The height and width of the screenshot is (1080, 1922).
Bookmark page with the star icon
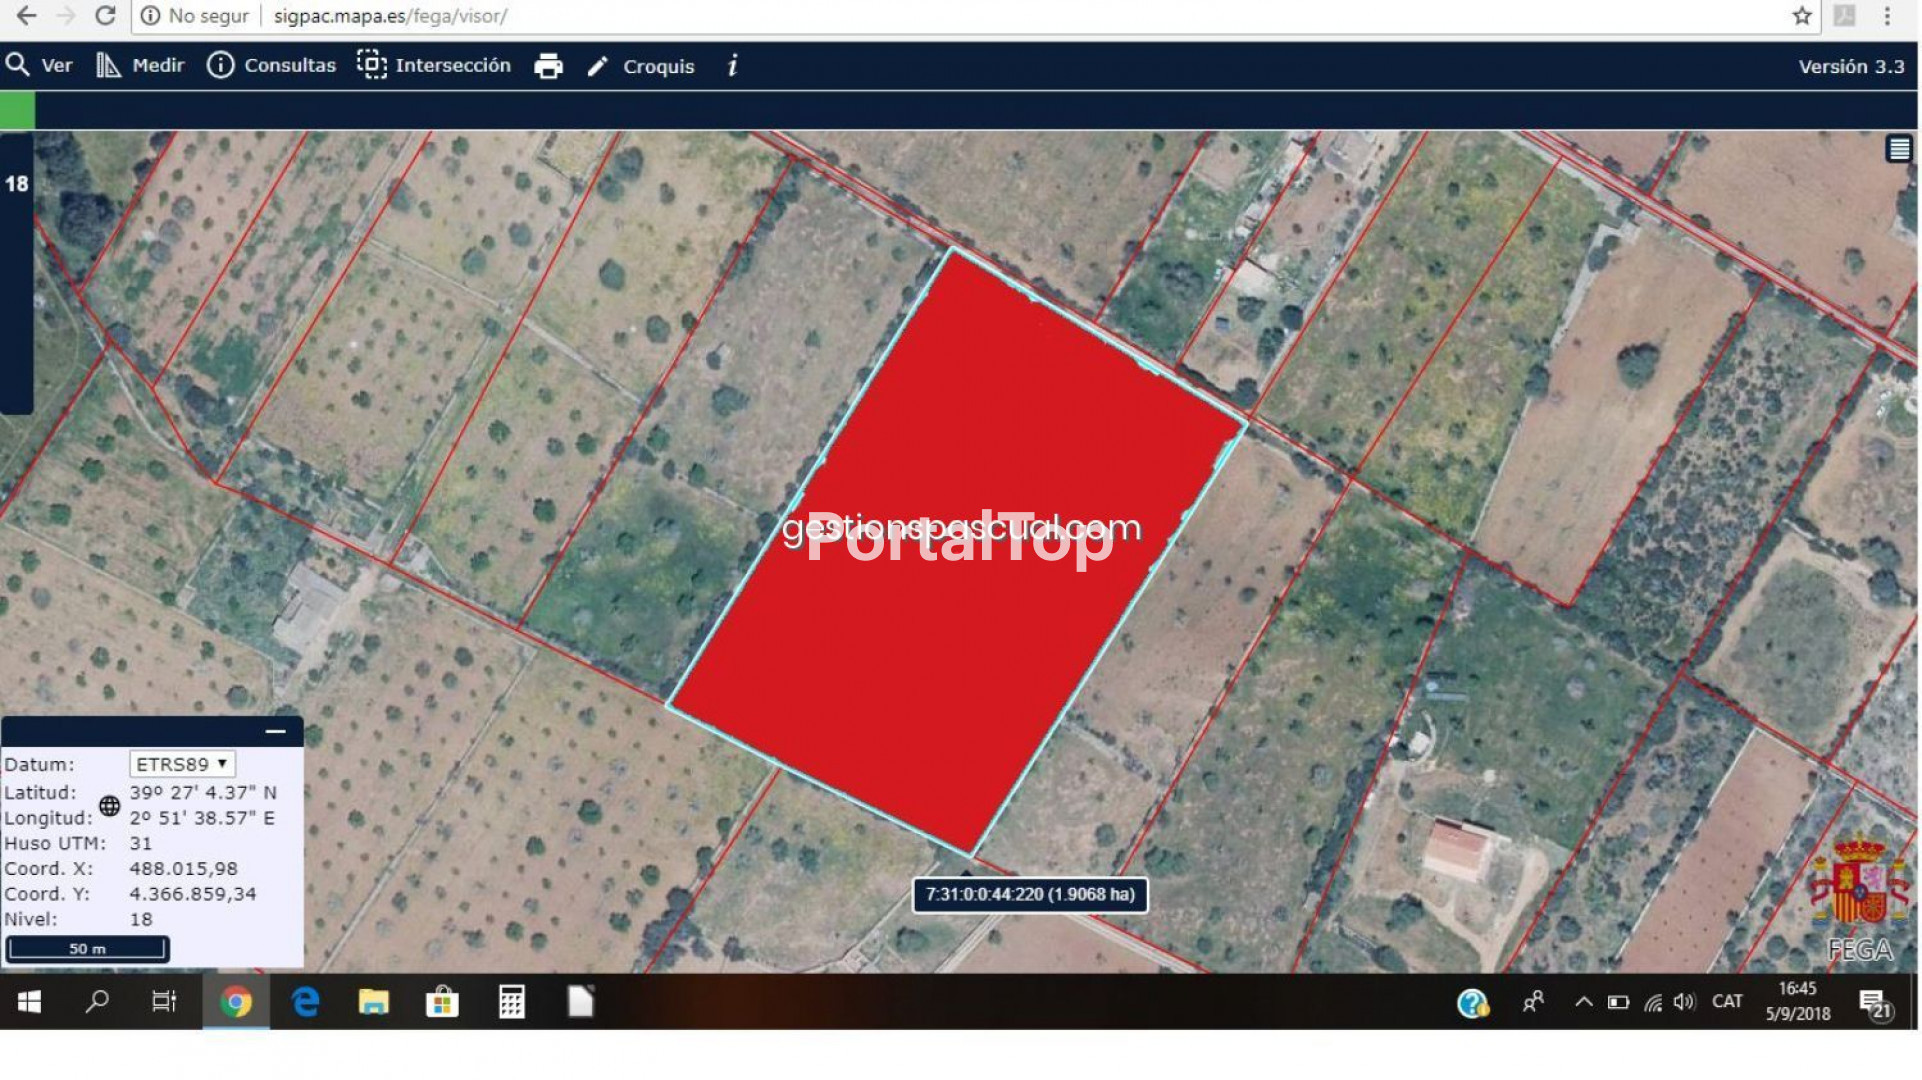[1801, 16]
